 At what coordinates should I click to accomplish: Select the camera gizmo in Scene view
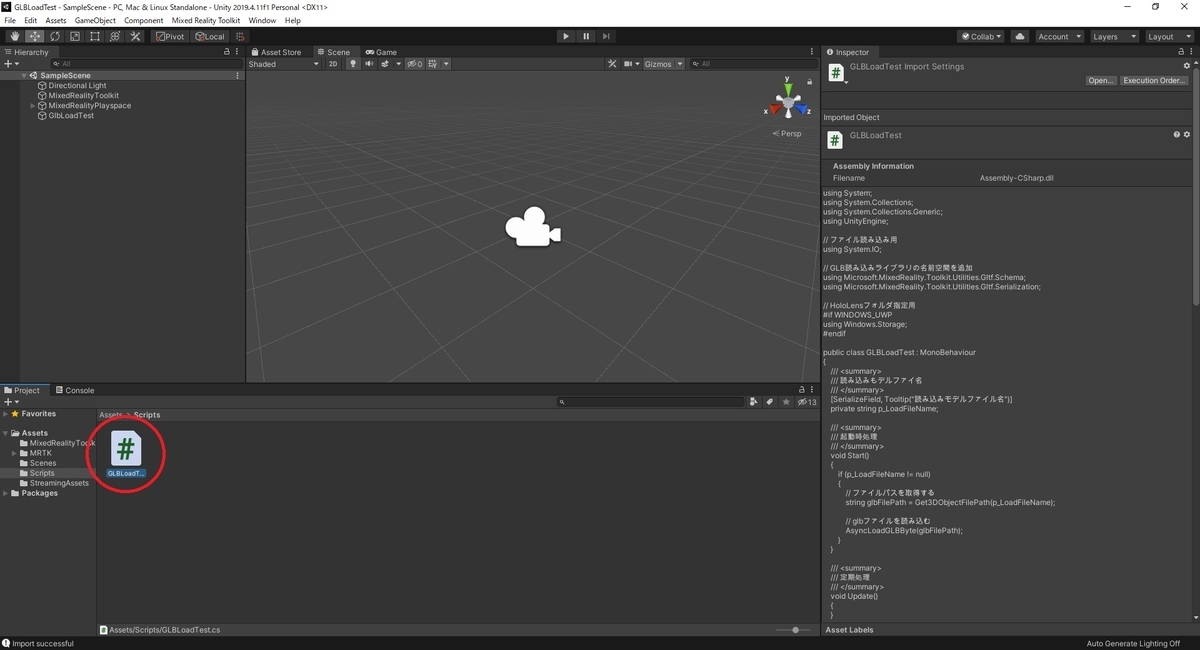coord(533,227)
